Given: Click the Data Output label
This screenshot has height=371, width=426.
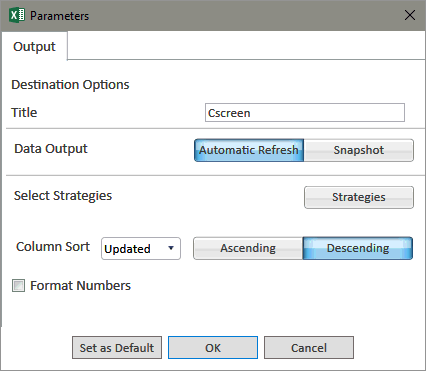Looking at the screenshot, I should point(51,149).
